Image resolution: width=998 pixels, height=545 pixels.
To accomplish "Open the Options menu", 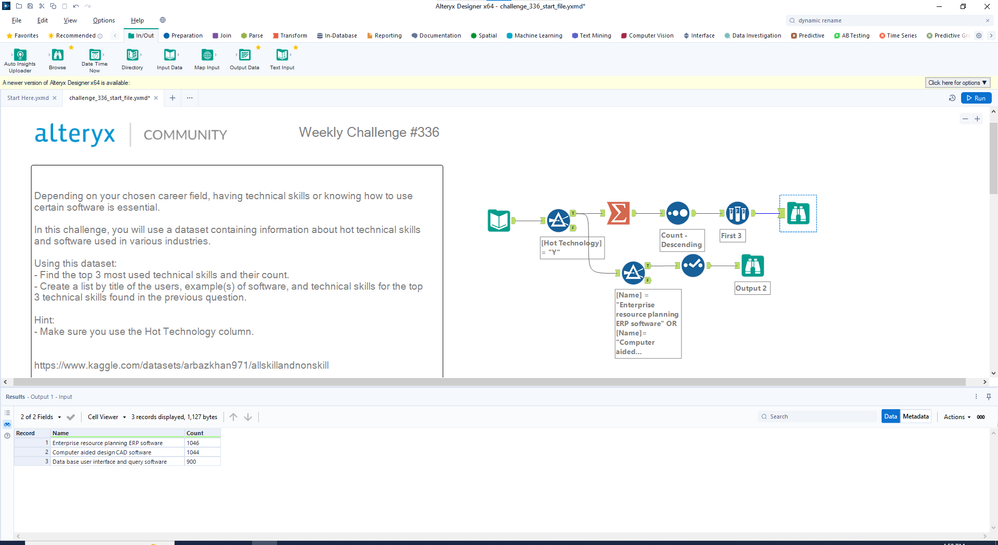I will [104, 20].
